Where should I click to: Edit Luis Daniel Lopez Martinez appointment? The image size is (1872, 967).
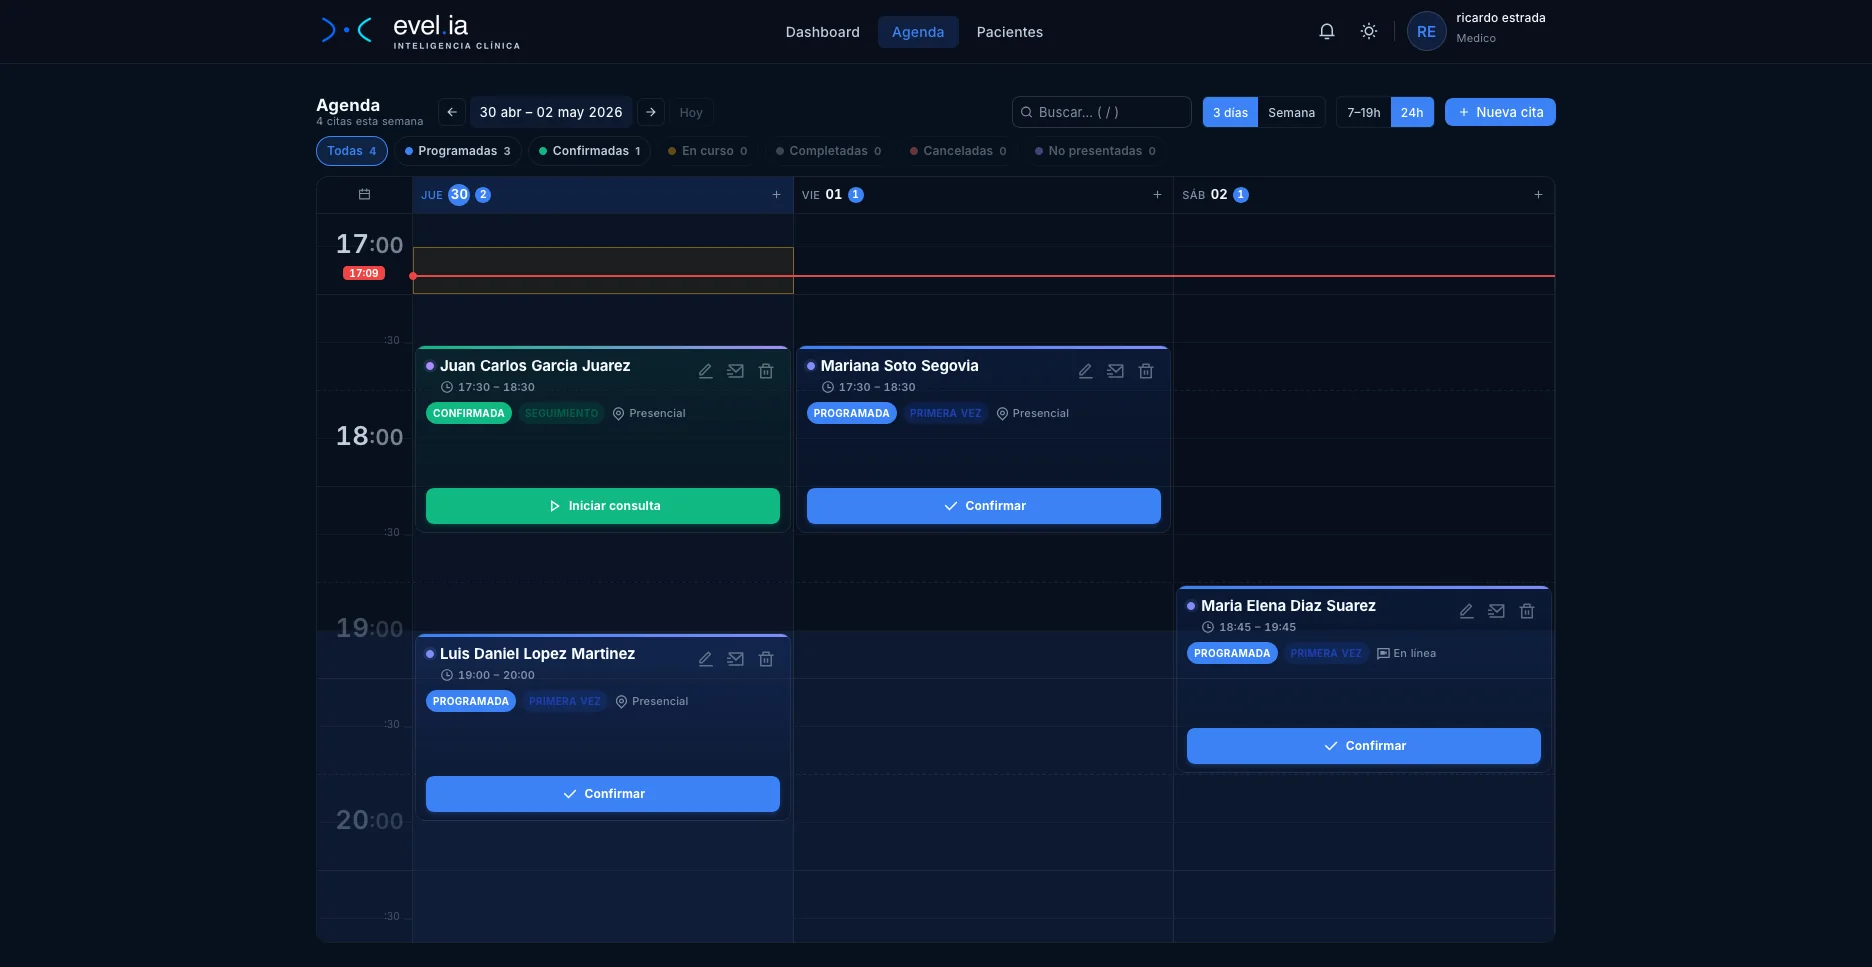pyautogui.click(x=705, y=659)
